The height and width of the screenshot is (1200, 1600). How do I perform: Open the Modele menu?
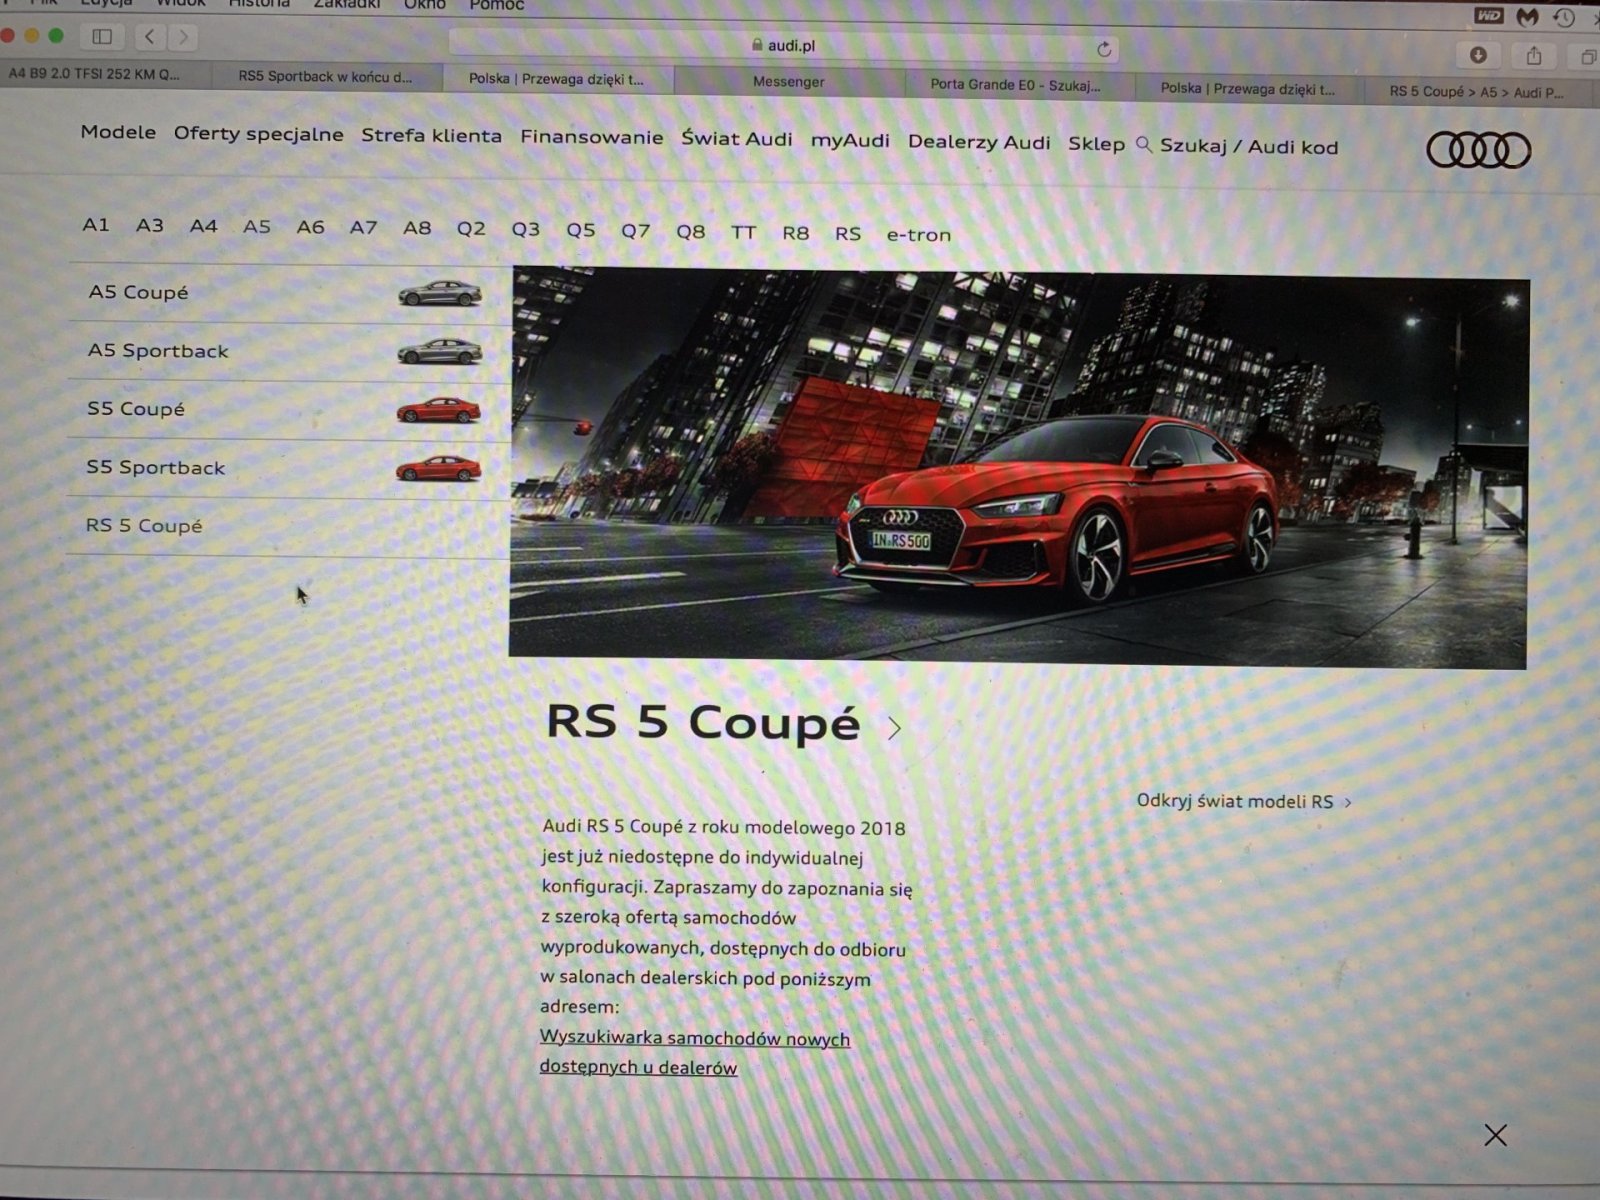pos(118,132)
